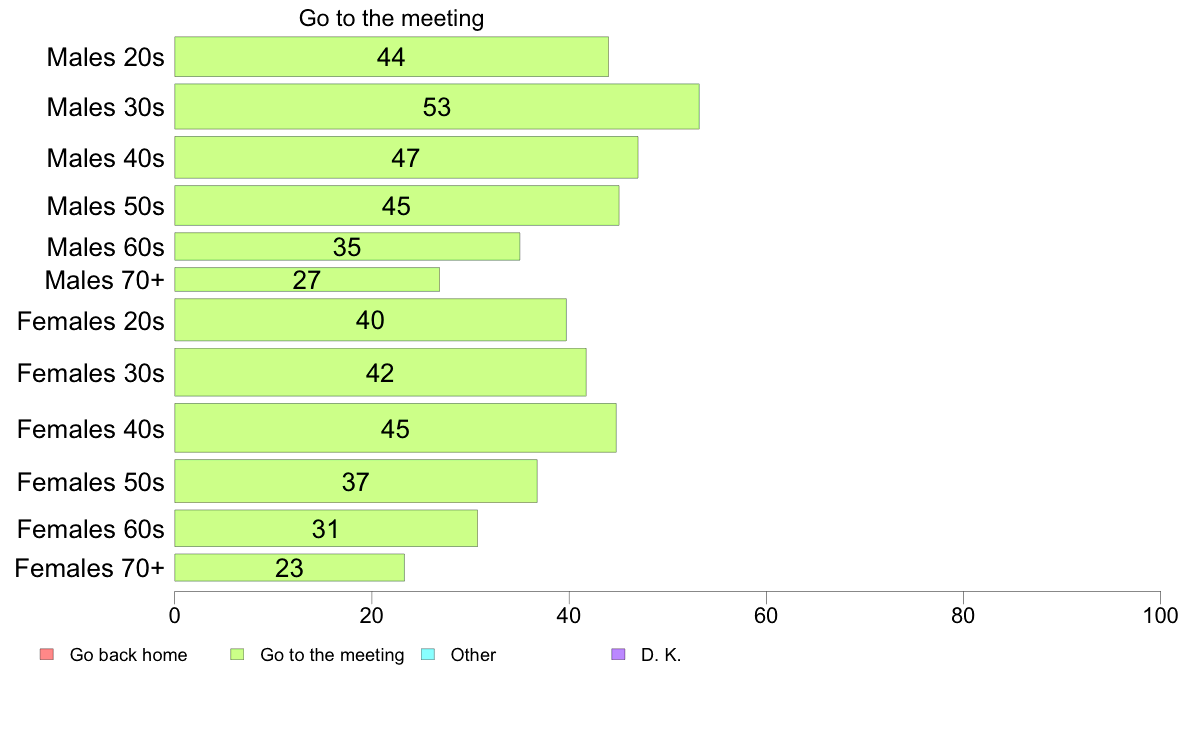Screen dimensions: 1188x736
Task: Click the green Go to the meeting swatch
Action: coord(237,654)
